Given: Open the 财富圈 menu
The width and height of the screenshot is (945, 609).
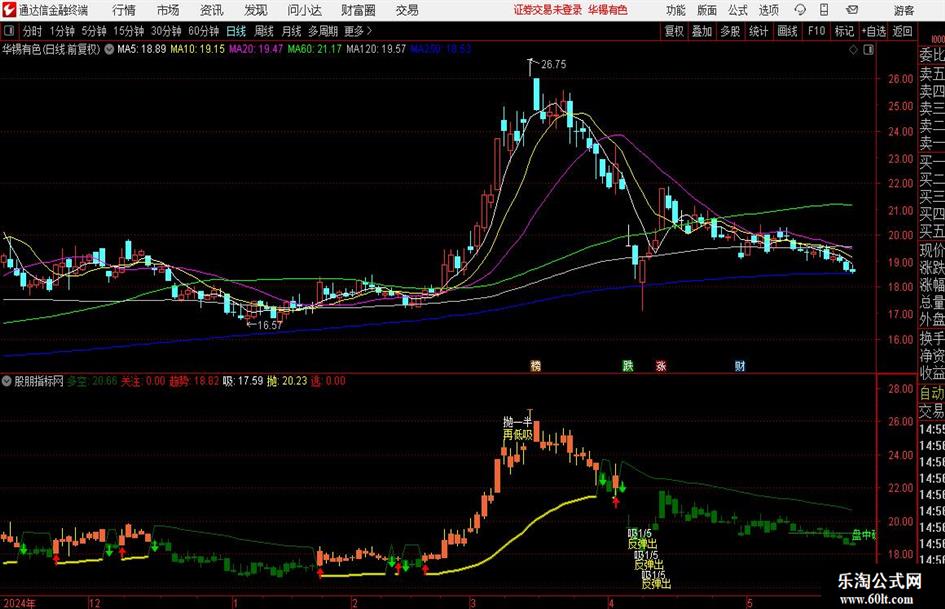Looking at the screenshot, I should point(358,10).
